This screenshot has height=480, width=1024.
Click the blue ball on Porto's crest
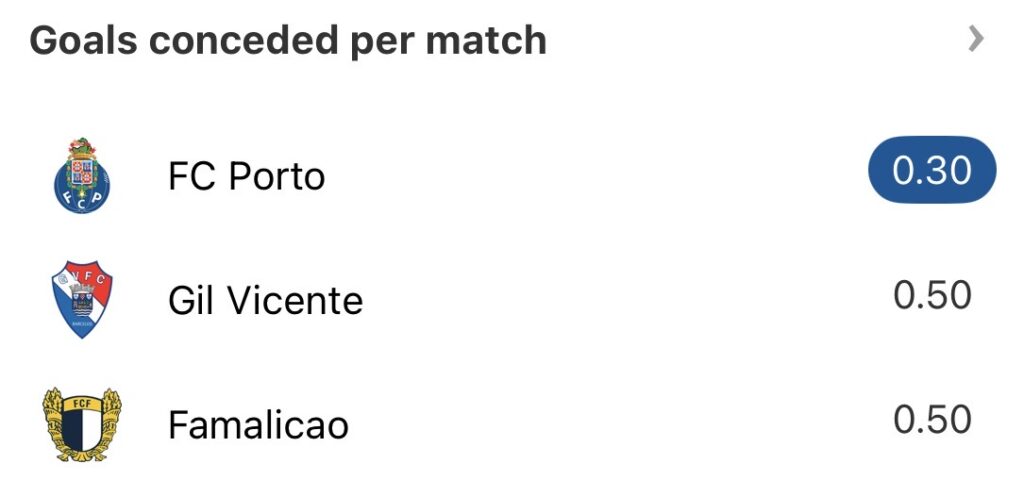(x=82, y=190)
